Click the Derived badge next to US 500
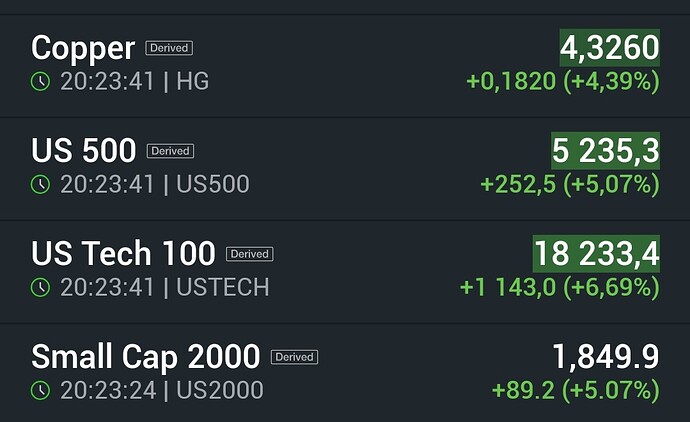This screenshot has height=422, width=690. [x=170, y=151]
